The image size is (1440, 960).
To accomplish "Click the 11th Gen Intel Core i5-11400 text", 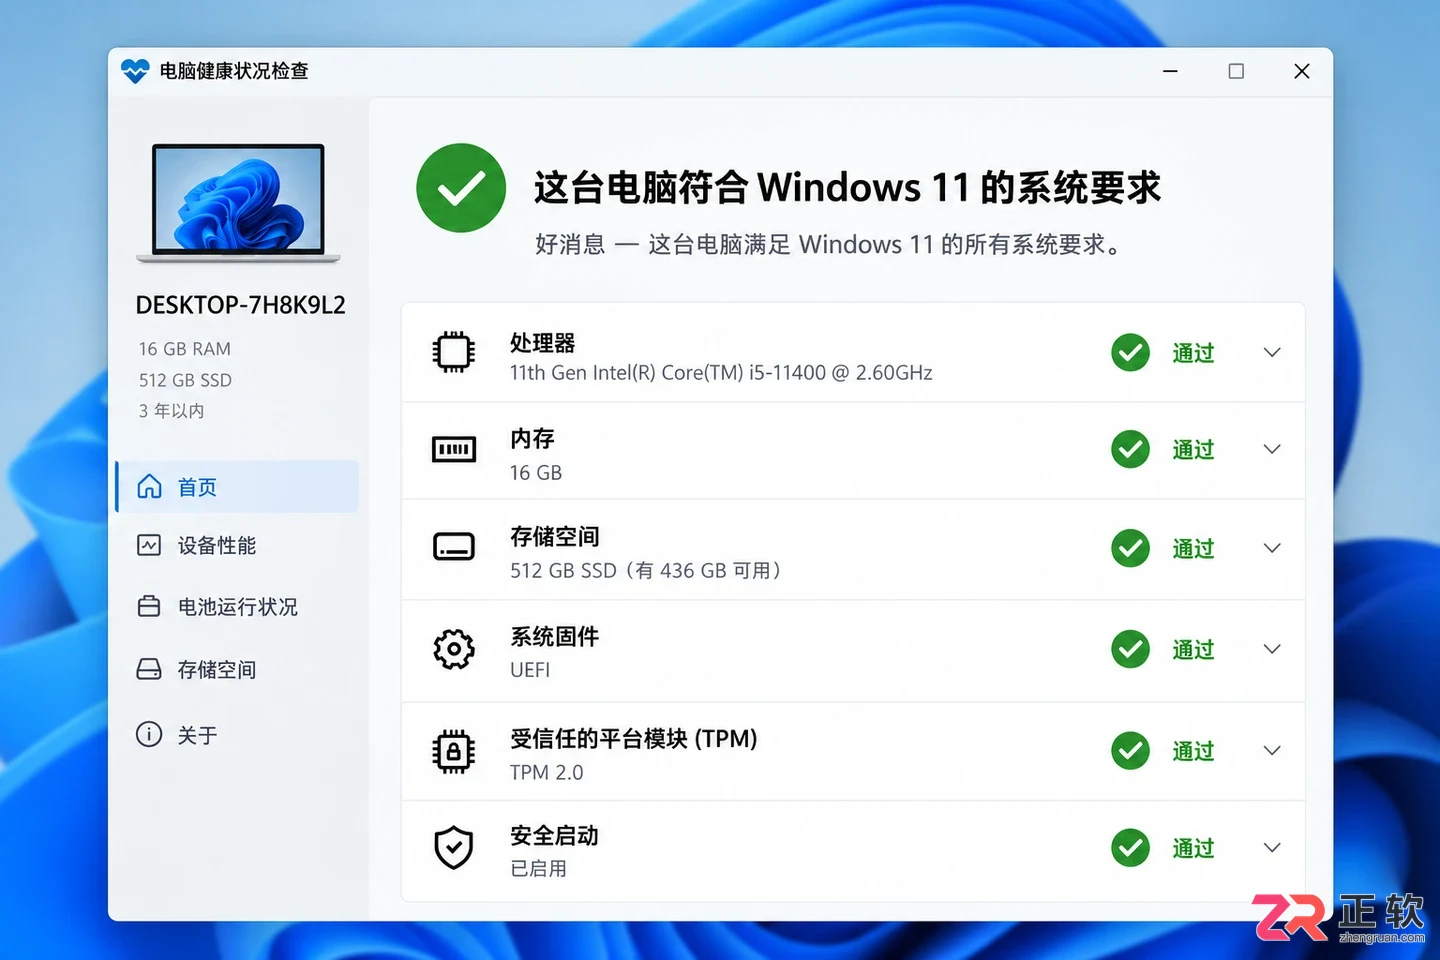I will (721, 373).
